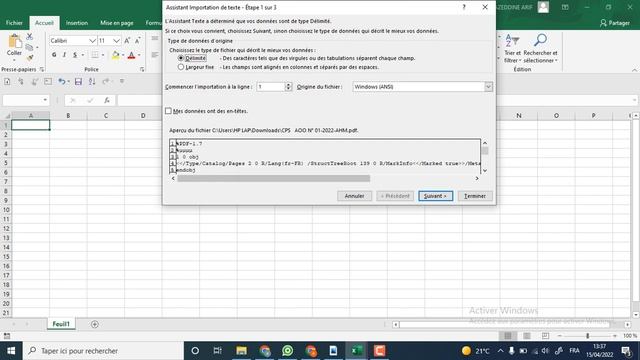
Task: Click the Sort A-Z quick access icon
Action: click(92, 82)
